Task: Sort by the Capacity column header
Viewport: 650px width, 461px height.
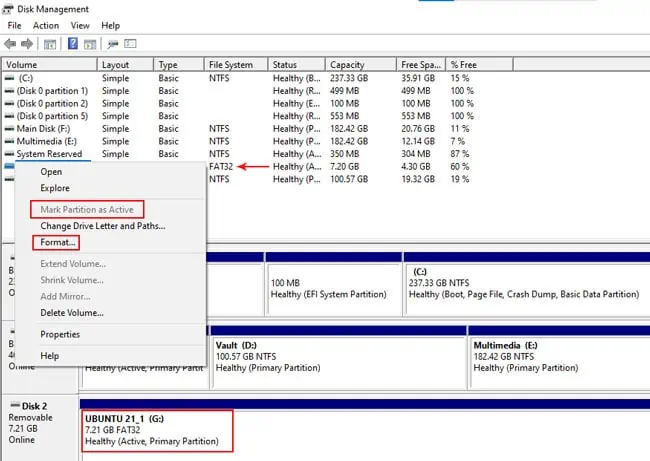Action: [361, 65]
